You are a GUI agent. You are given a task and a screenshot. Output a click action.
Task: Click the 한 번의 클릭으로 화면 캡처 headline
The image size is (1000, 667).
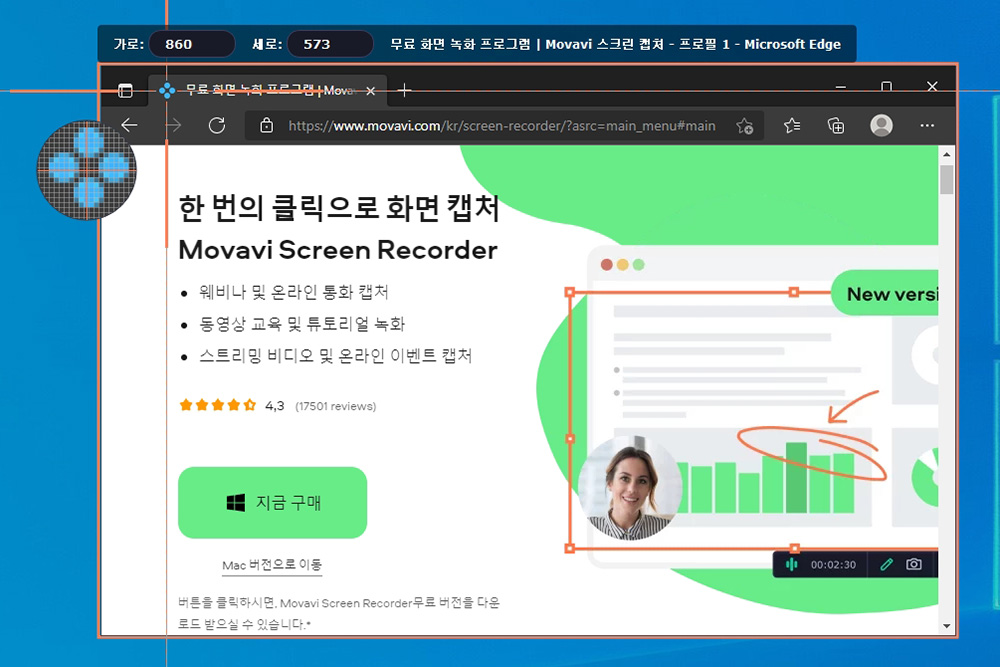(339, 208)
